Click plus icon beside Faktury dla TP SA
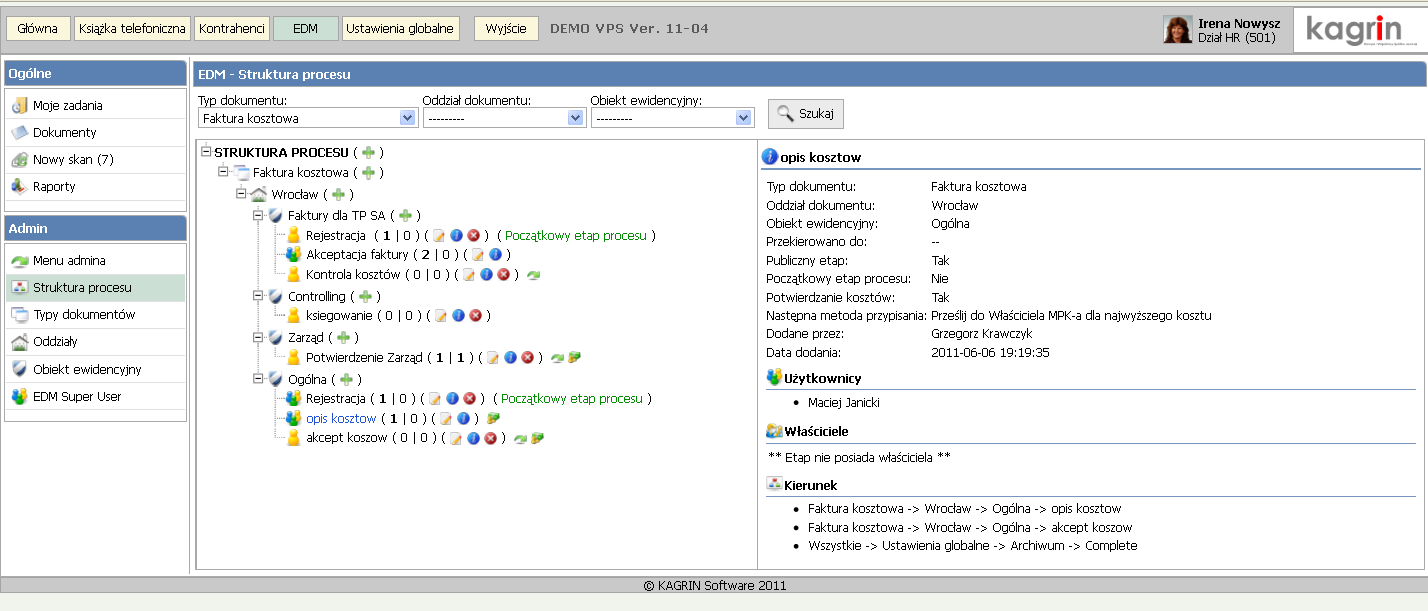Screen dimensions: 1428x611 tap(405, 215)
